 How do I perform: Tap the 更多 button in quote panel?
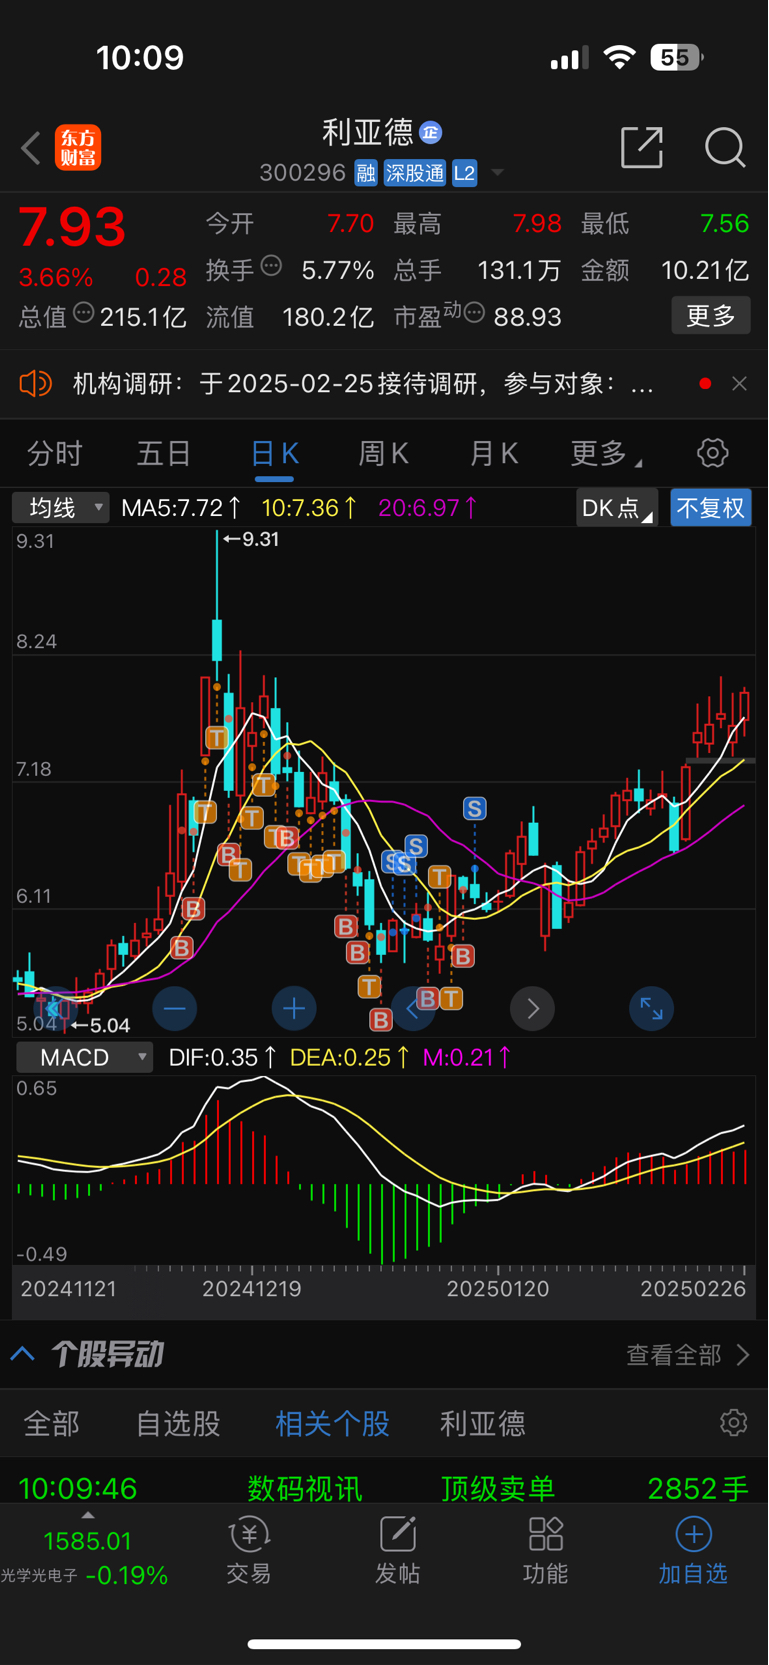pyautogui.click(x=711, y=316)
